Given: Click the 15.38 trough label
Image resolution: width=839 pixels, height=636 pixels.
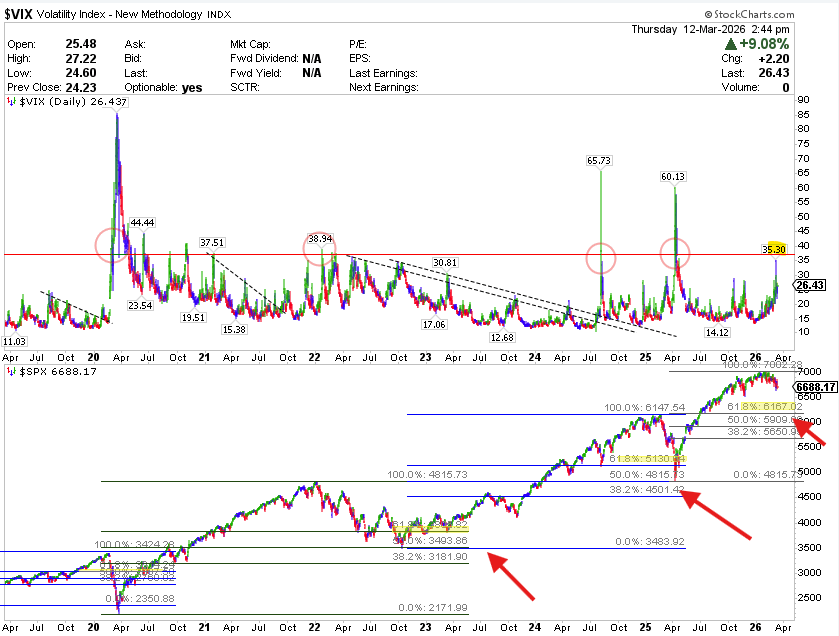Looking at the screenshot, I should pos(234,330).
